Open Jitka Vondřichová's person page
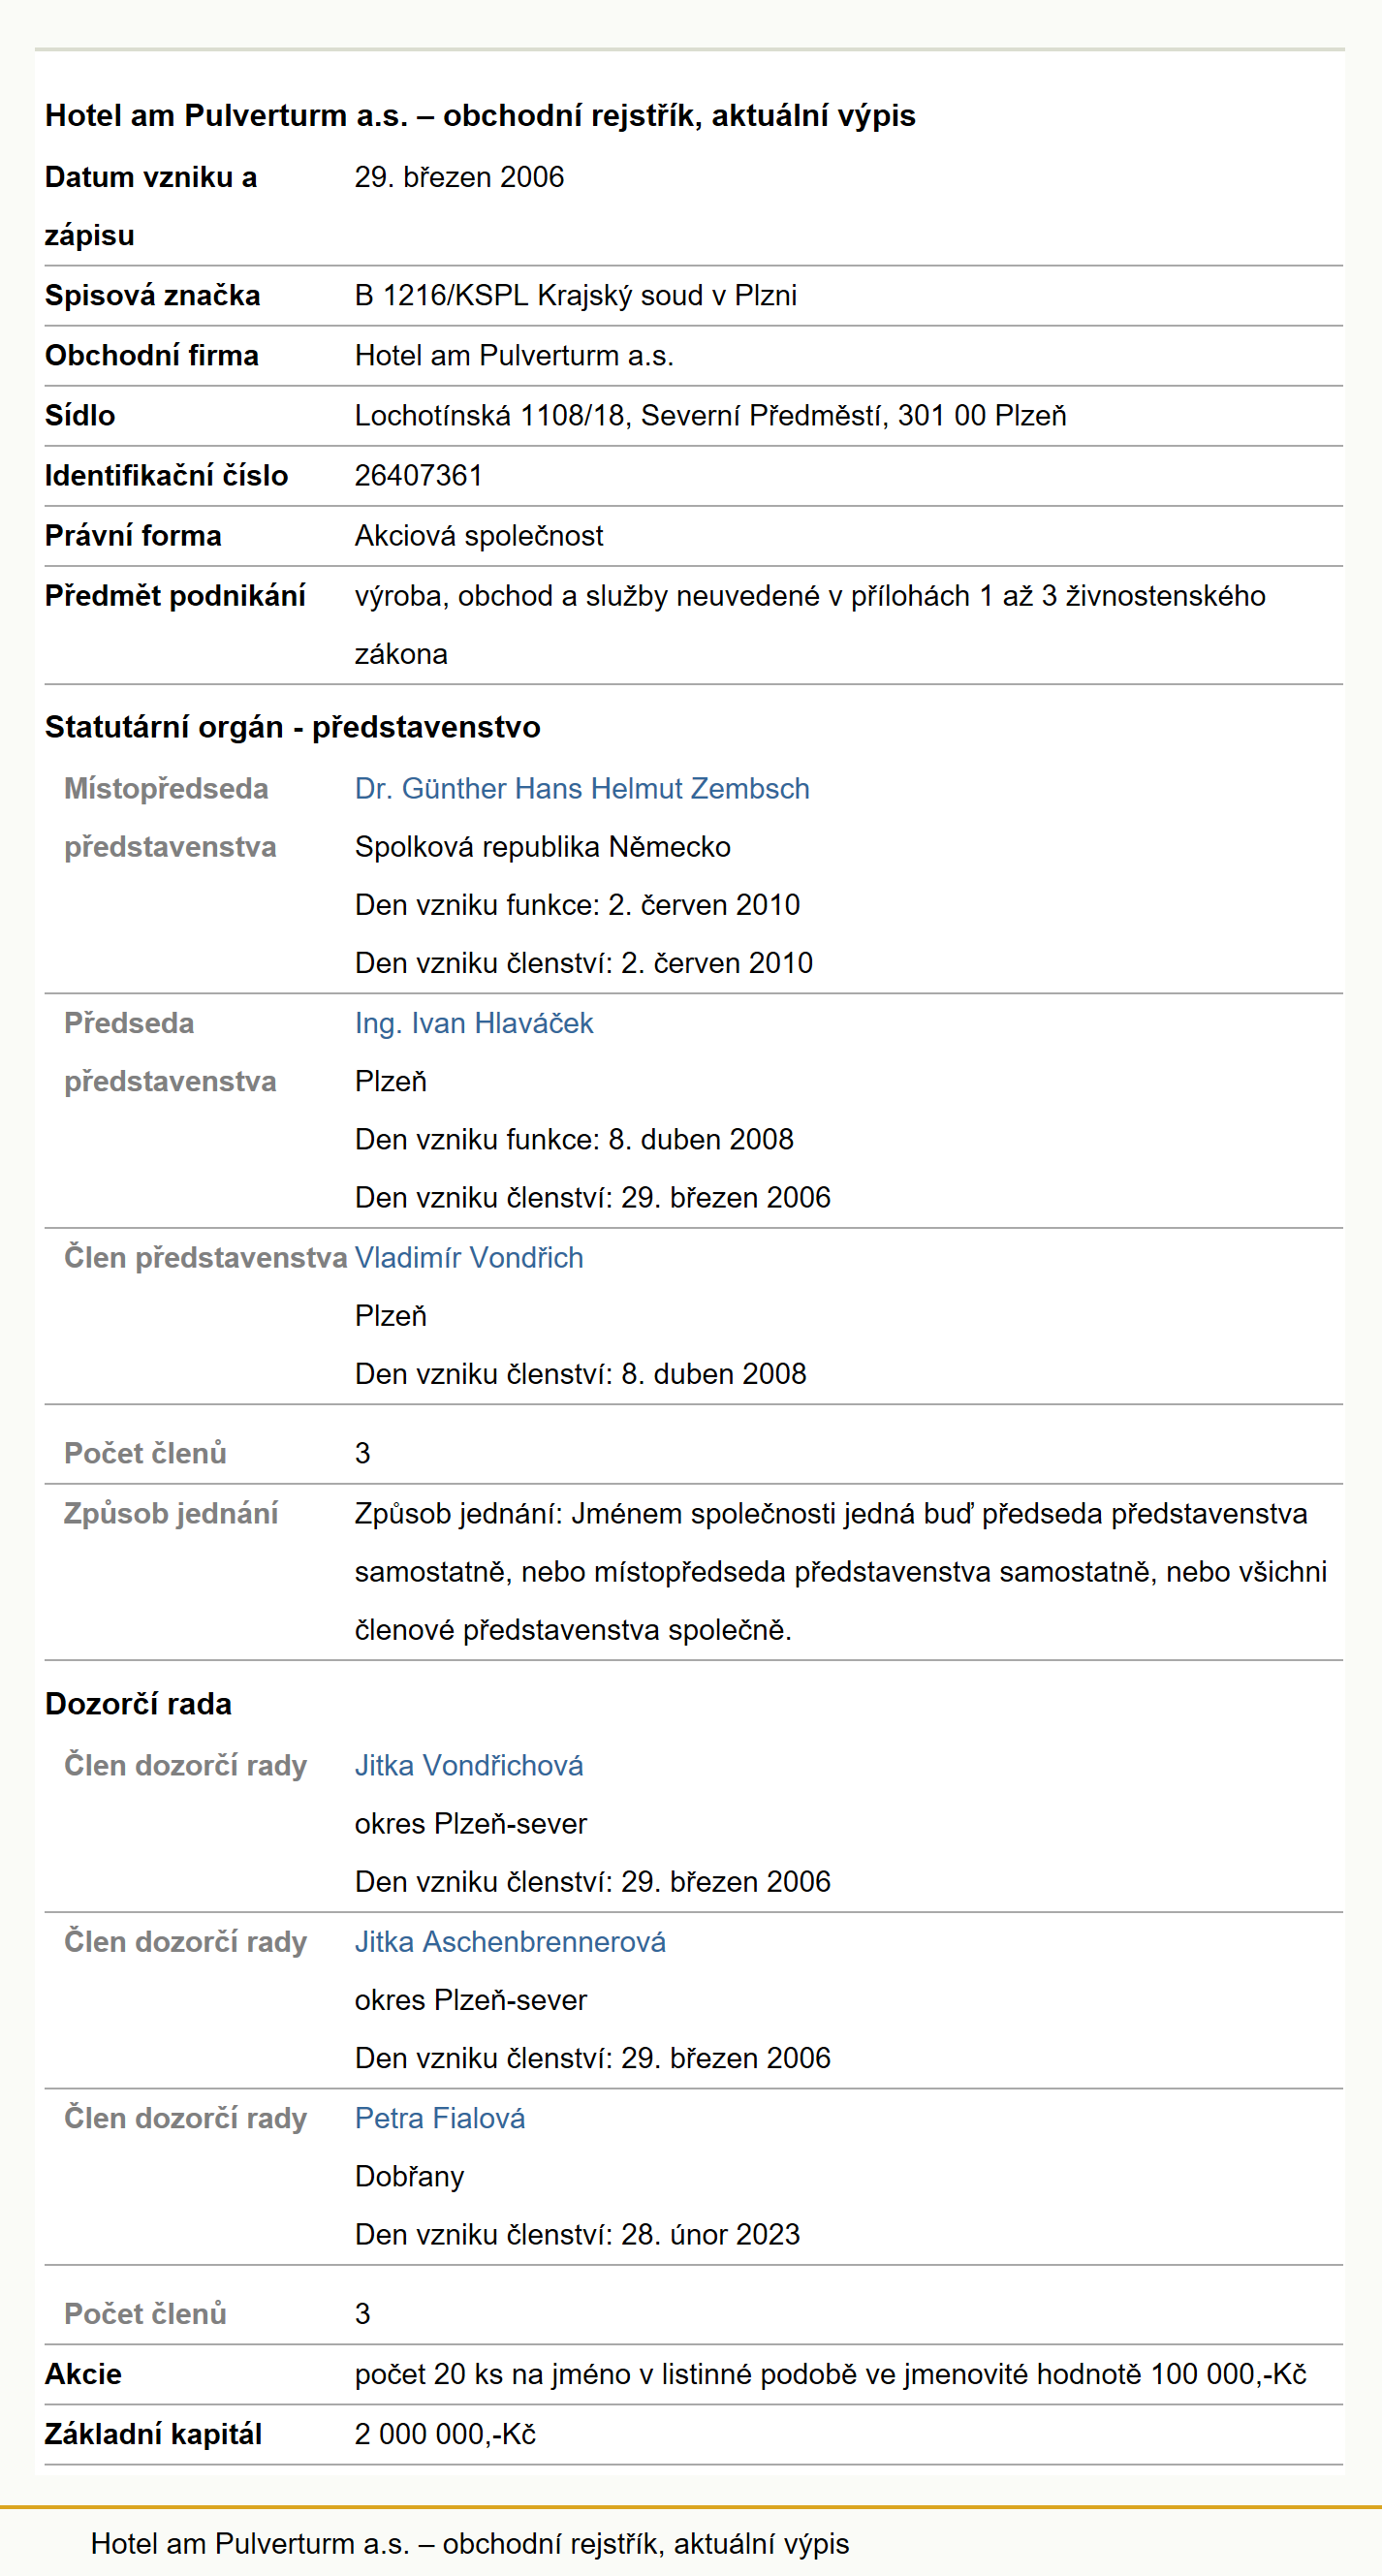Image resolution: width=1382 pixels, height=2576 pixels. [x=469, y=1765]
